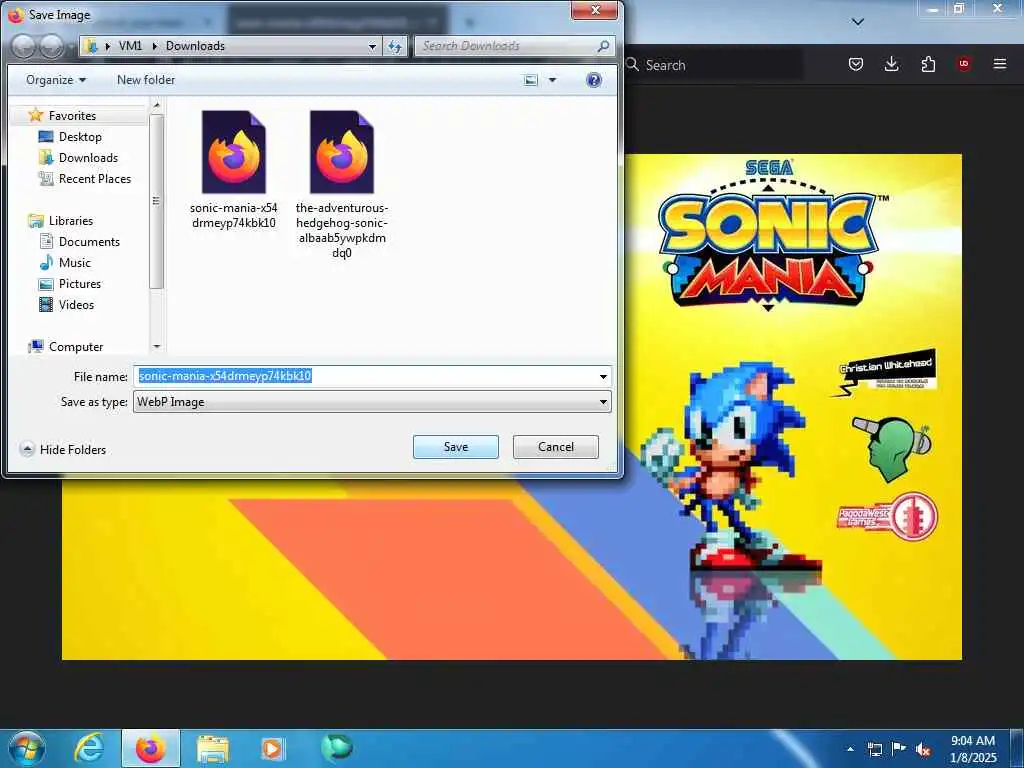Click navigation pane scroll down arrow
Image resolution: width=1024 pixels, height=768 pixels.
click(156, 347)
